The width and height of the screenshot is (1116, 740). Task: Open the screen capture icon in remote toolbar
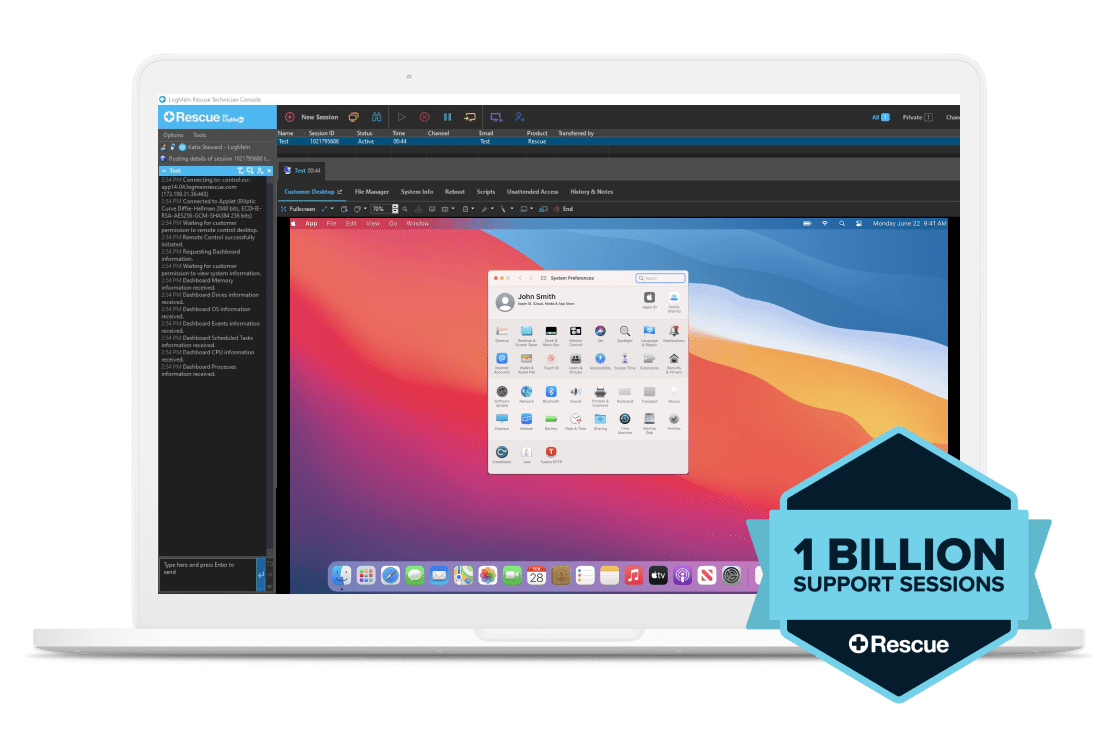445,209
